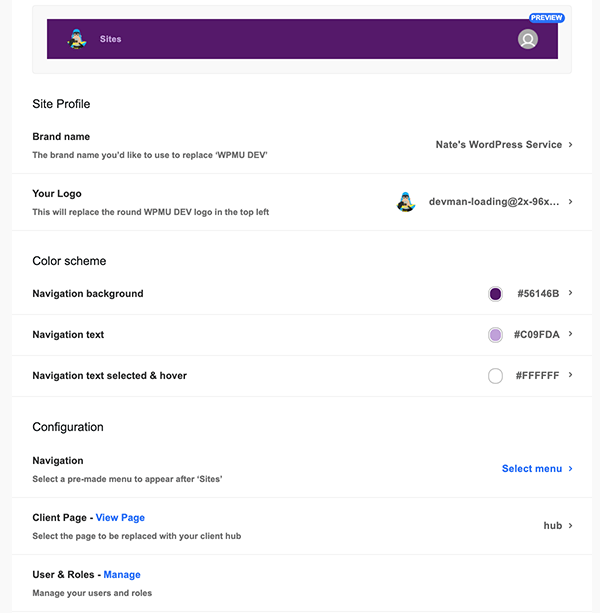Screen dimensions: 600x613
Task: Click the Navigation background label
Action: pyautogui.click(x=88, y=294)
